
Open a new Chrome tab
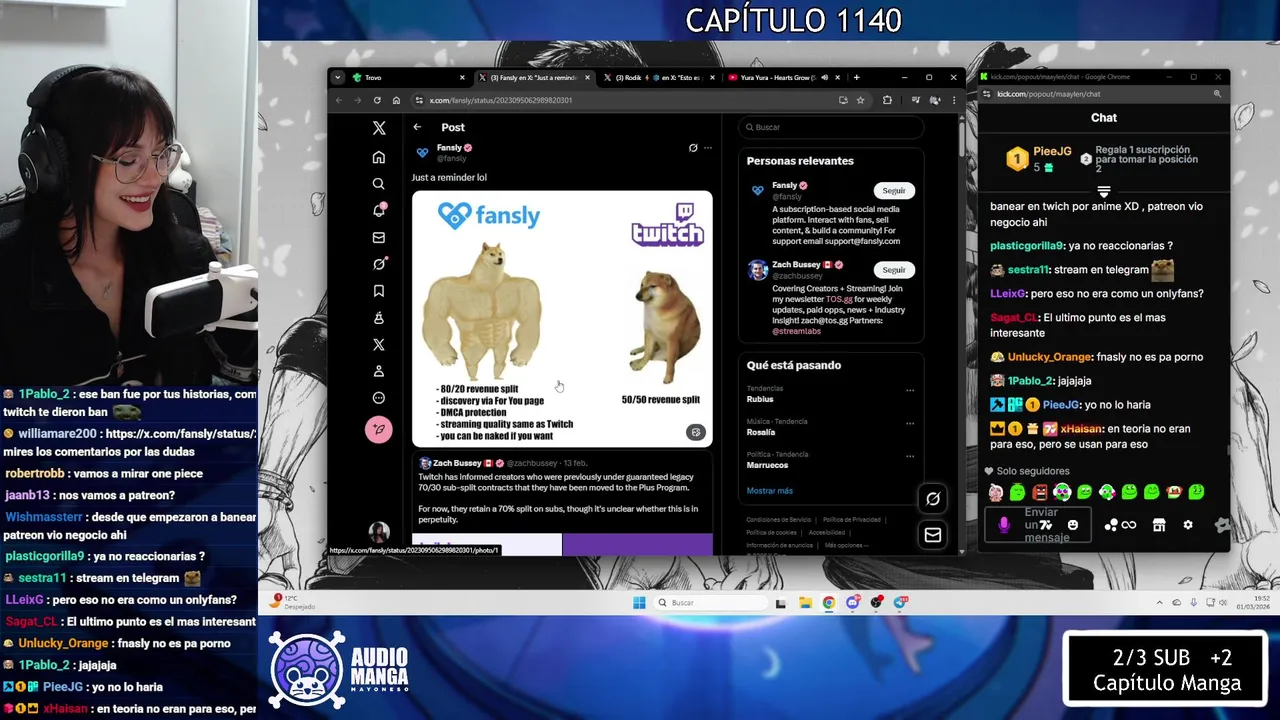click(x=856, y=77)
